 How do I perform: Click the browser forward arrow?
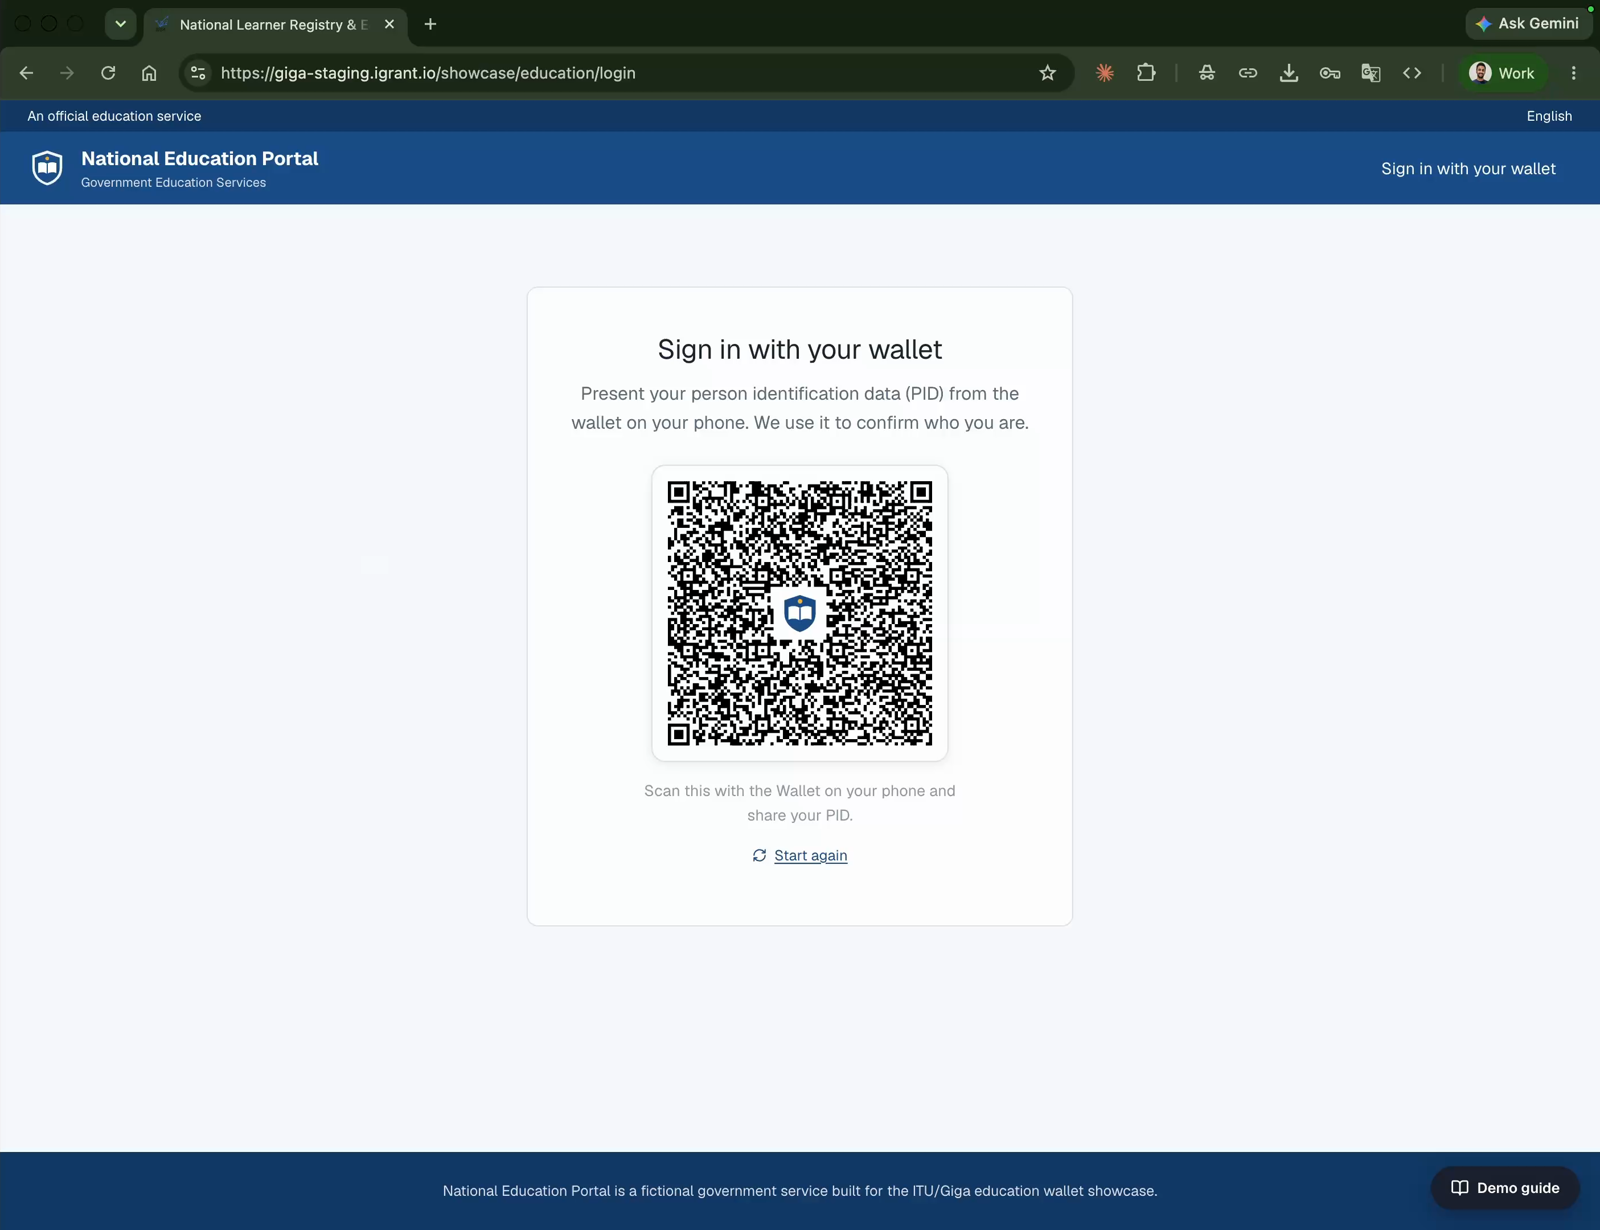click(67, 73)
